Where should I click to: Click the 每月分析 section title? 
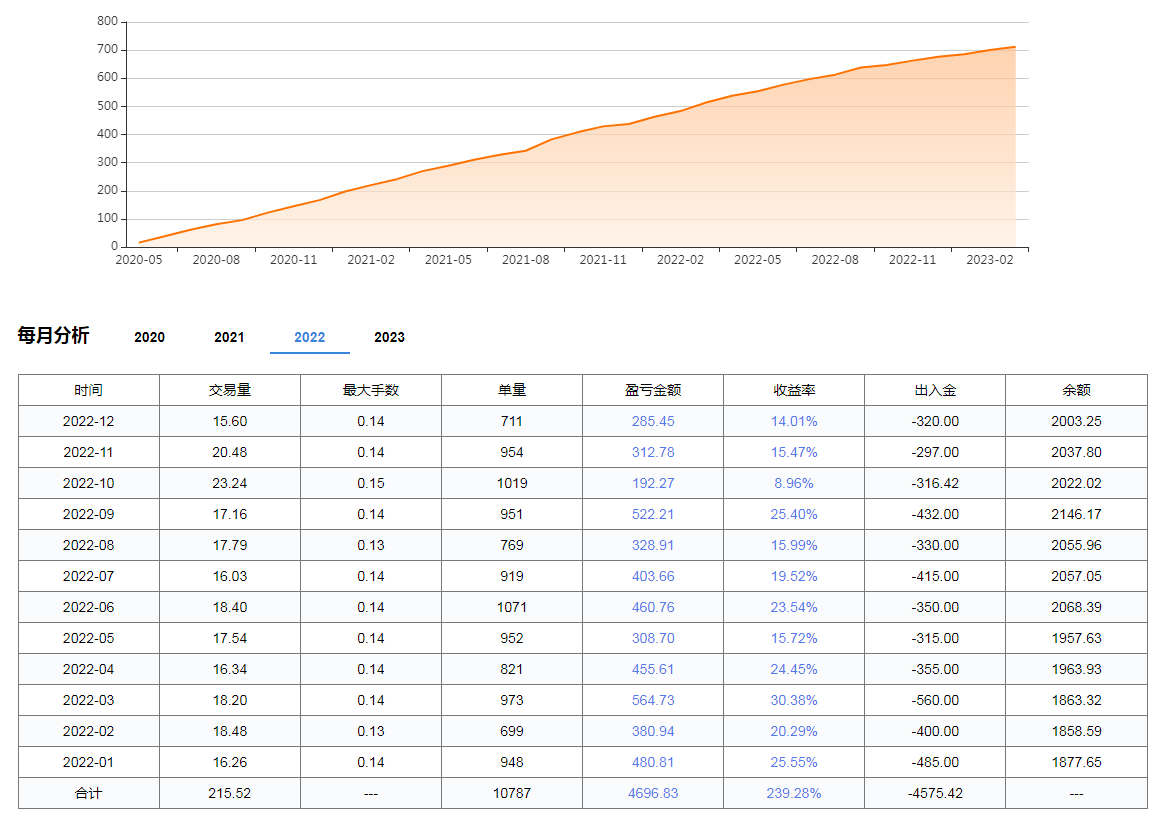[50, 336]
